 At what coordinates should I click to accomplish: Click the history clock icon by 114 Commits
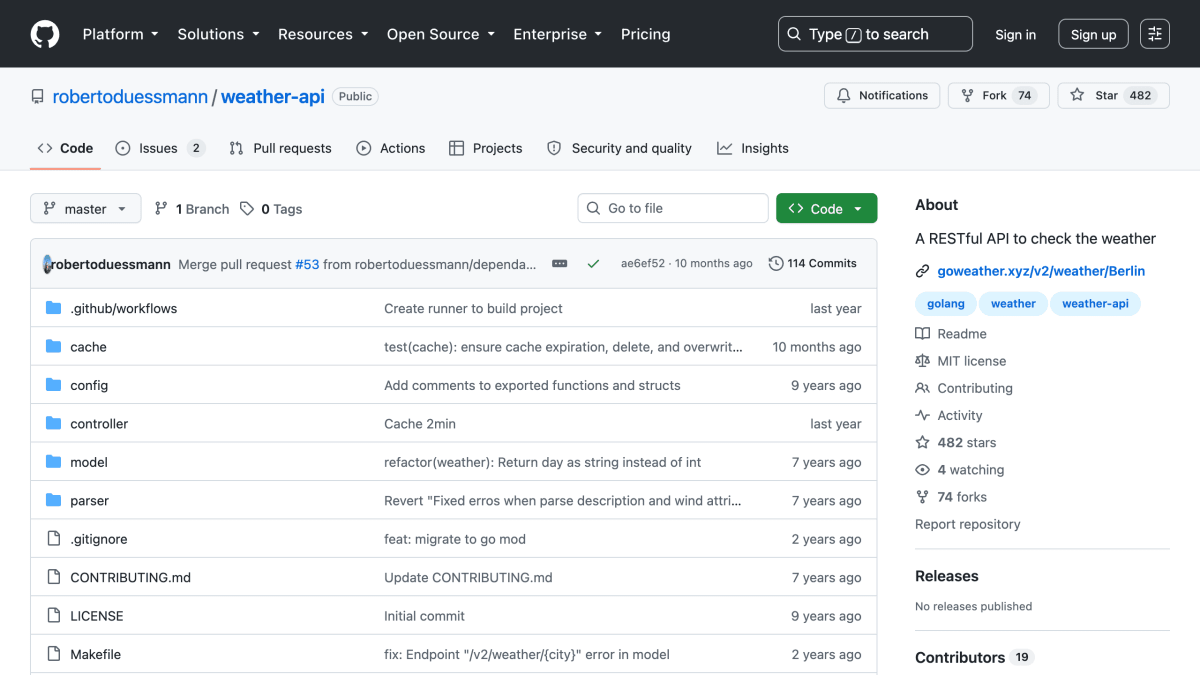776,264
